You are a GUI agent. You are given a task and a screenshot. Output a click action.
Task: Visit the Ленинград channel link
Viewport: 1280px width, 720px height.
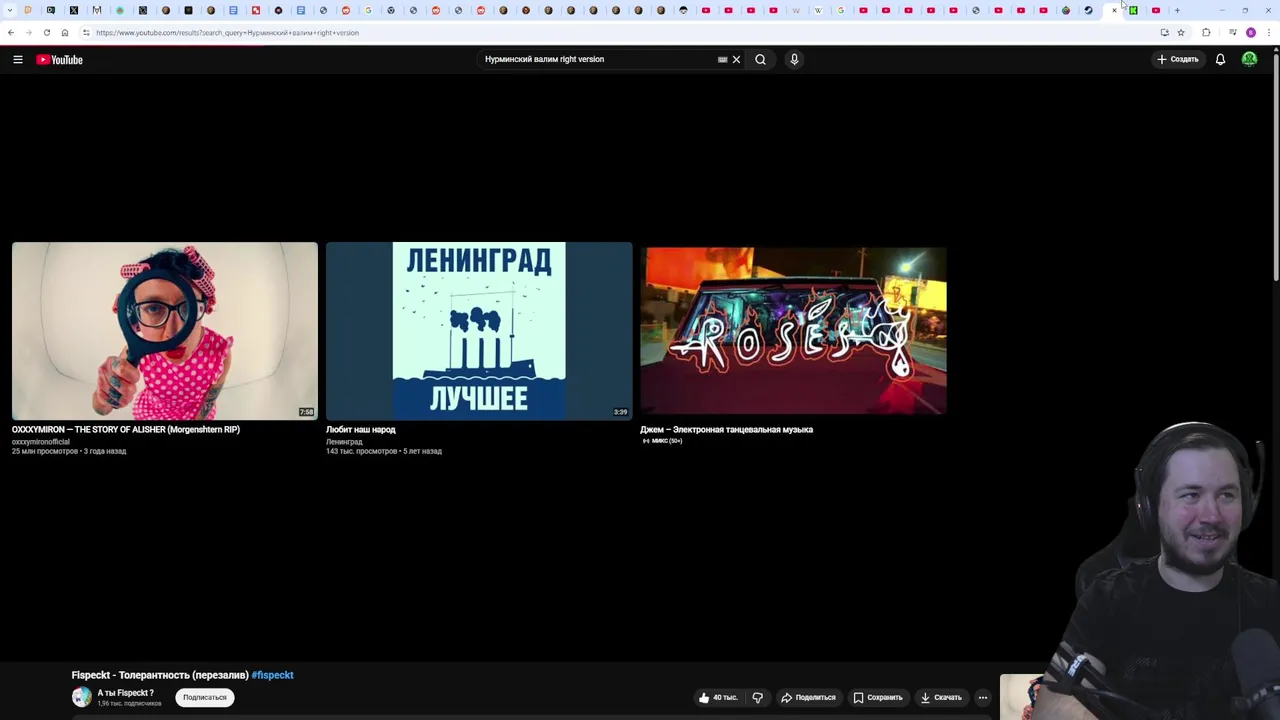(344, 442)
